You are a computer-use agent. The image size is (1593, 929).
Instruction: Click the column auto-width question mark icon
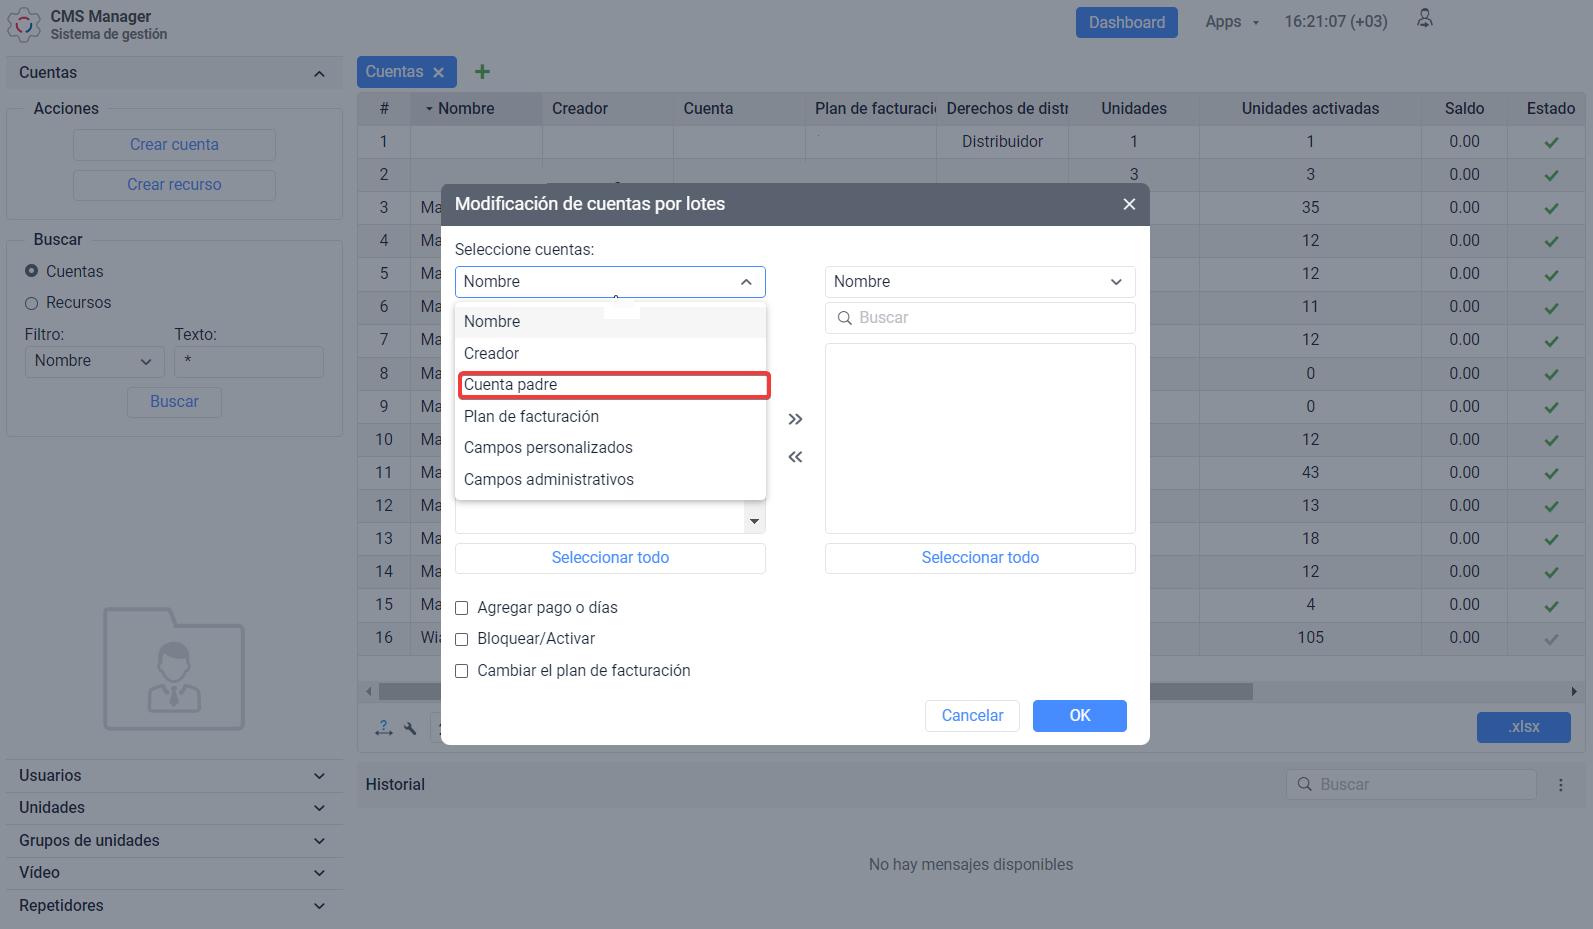click(x=383, y=728)
